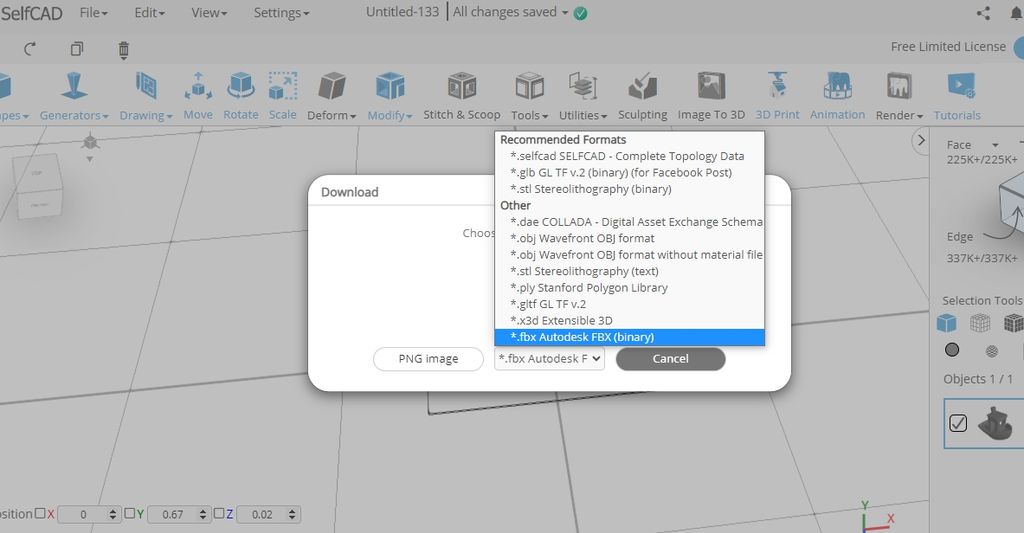Choose *.fbx Autodesk FBX (binary) option

(630, 337)
